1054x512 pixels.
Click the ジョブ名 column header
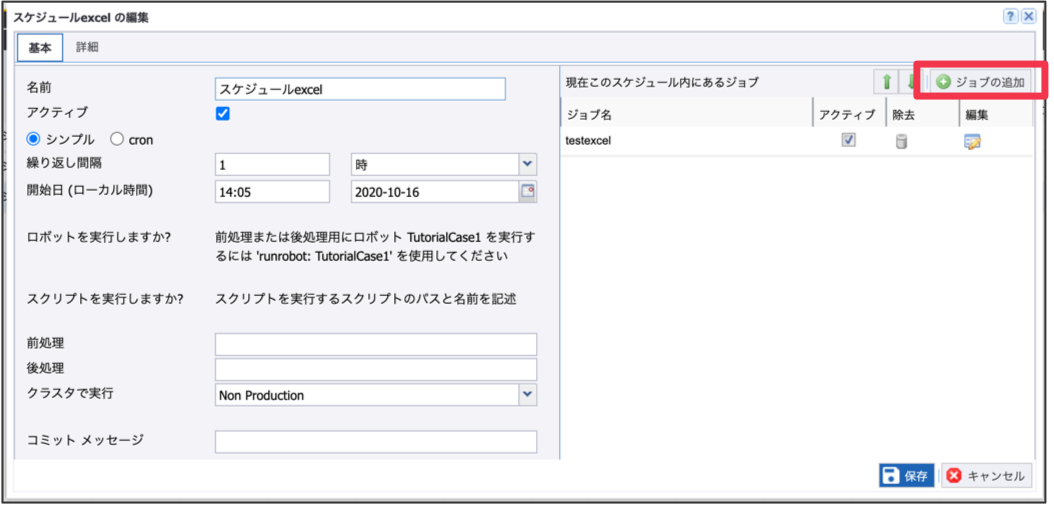click(x=686, y=114)
